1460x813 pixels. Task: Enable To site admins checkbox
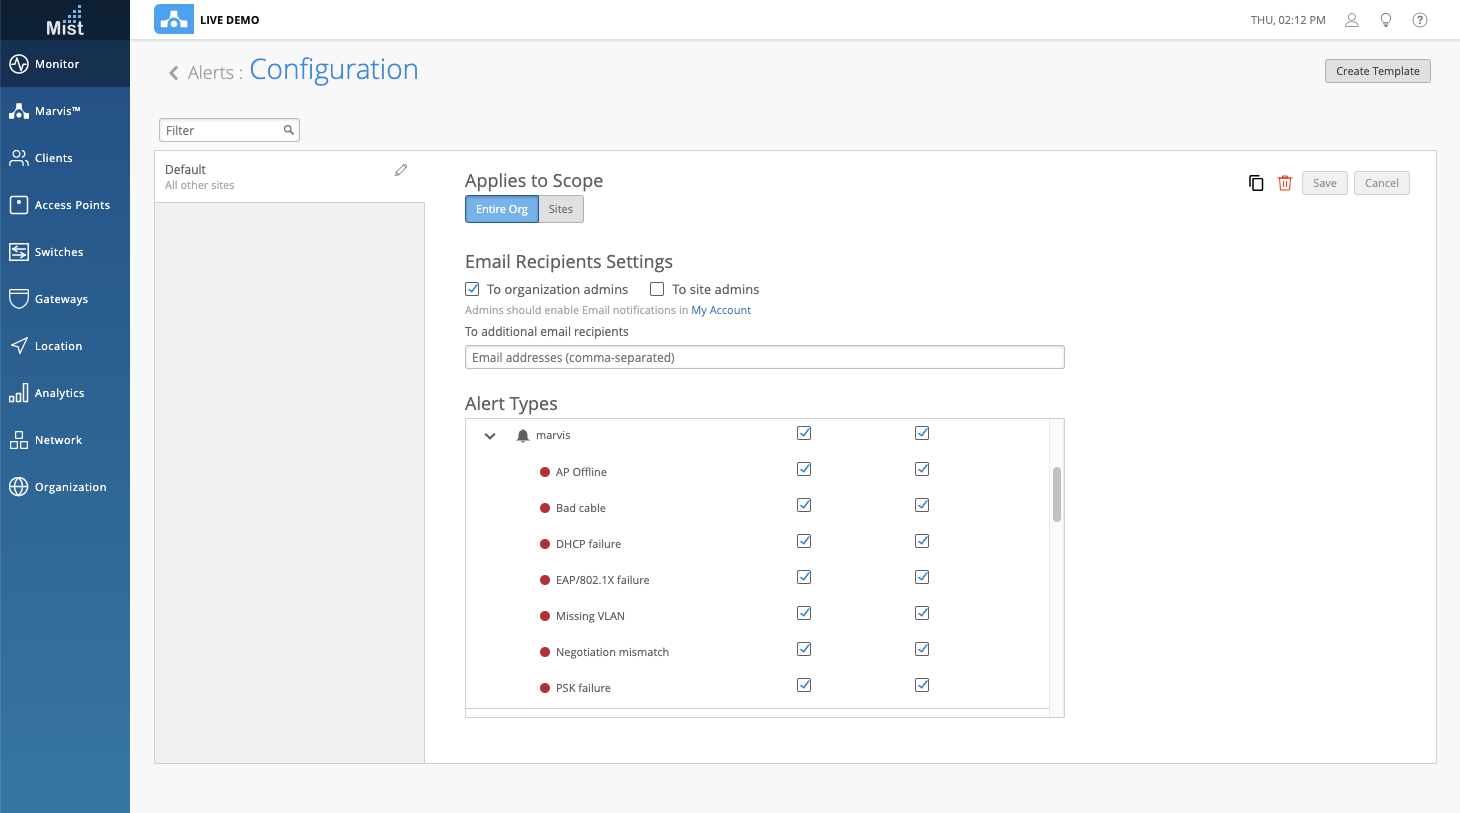coord(657,289)
